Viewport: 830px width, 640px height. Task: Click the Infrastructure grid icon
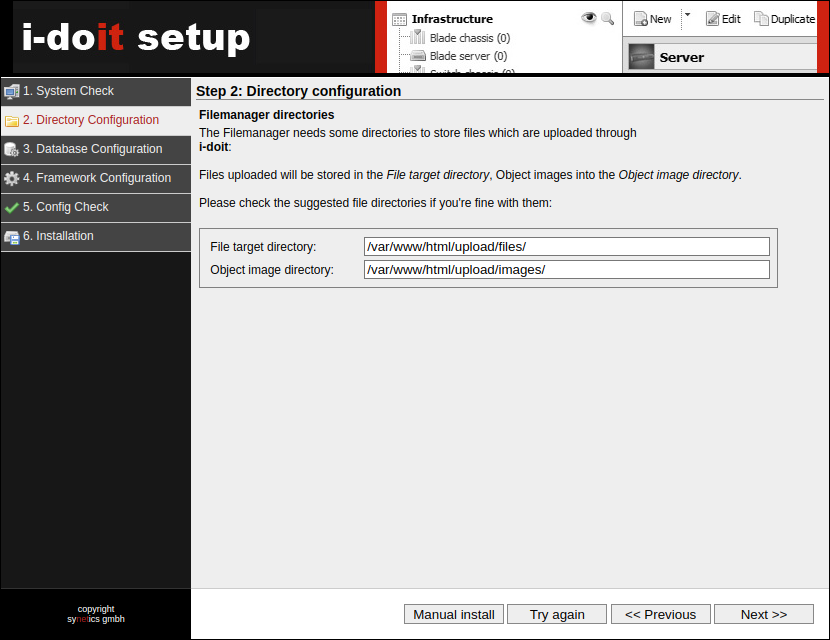point(399,20)
